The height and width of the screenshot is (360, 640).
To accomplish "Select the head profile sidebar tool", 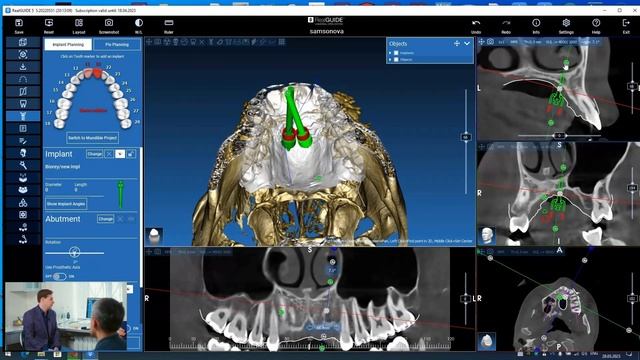I will pos(23,153).
